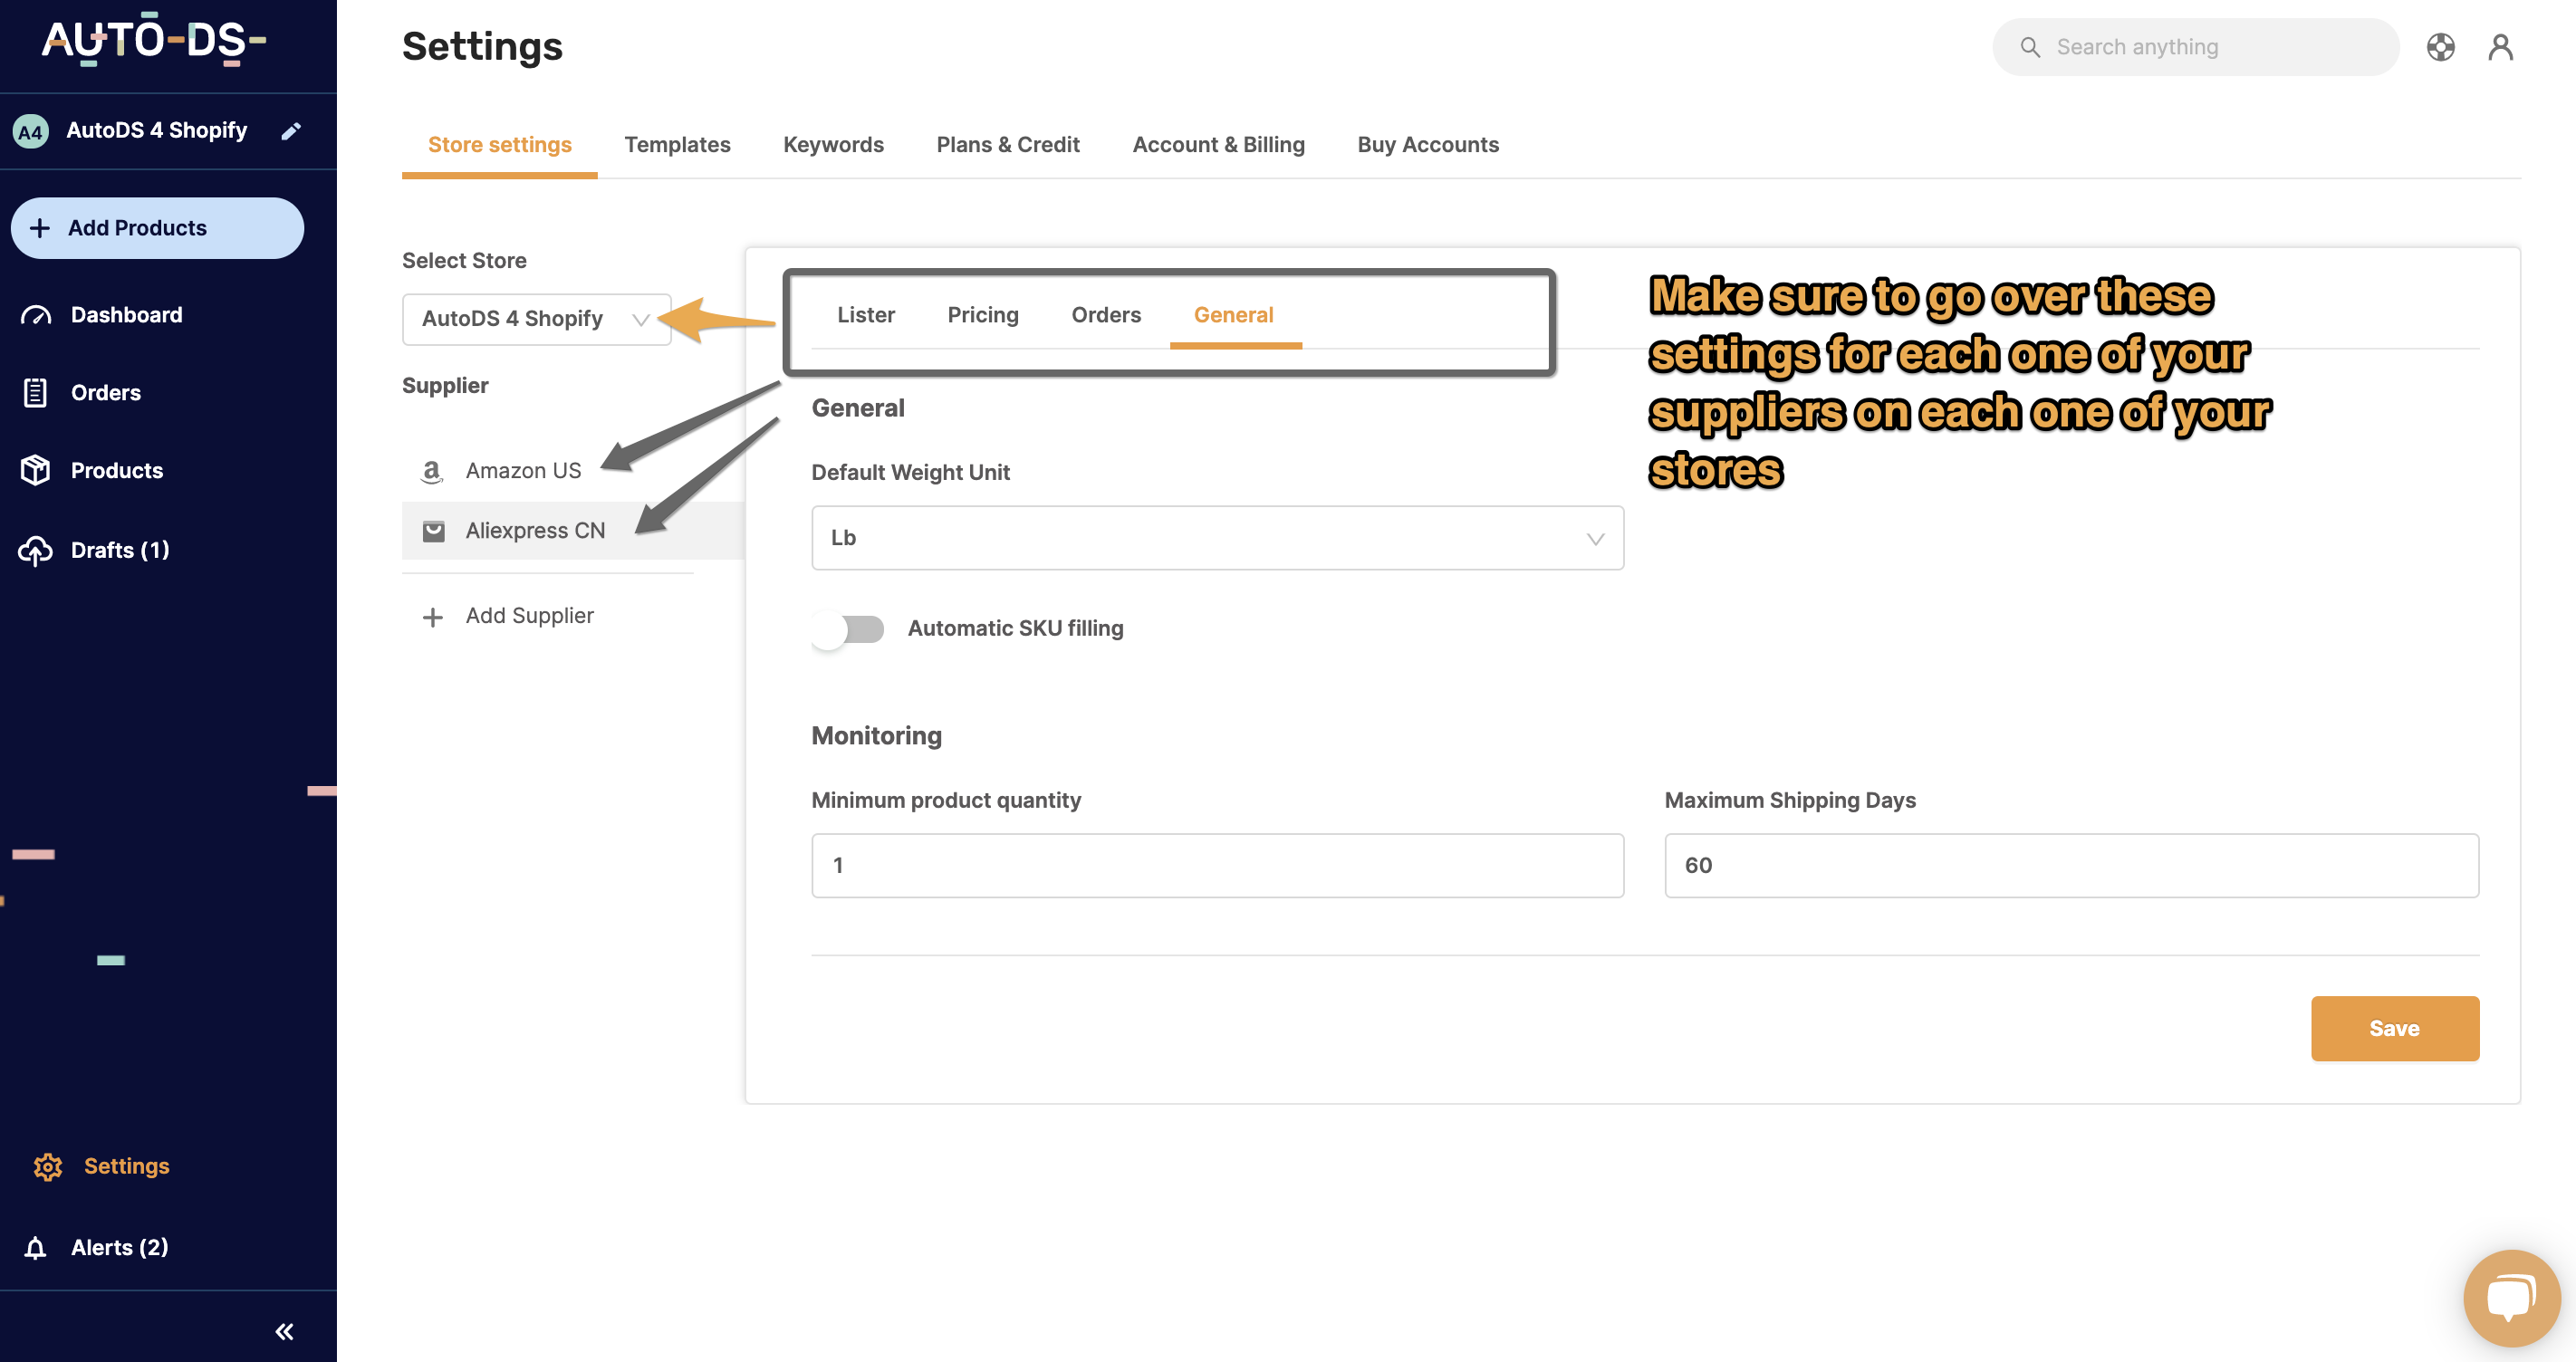
Task: Click the Minimum product quantity field
Action: coord(1217,865)
